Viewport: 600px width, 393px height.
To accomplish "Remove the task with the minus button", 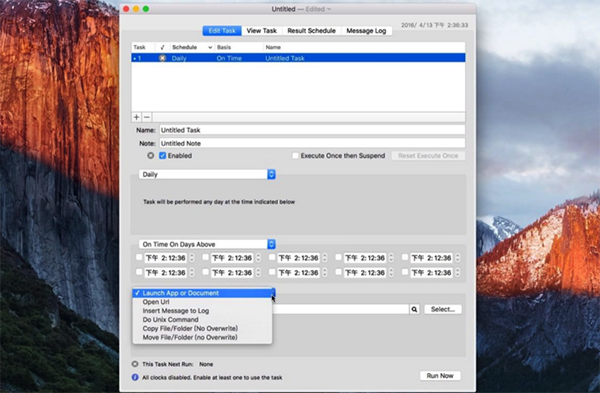I will click(147, 117).
